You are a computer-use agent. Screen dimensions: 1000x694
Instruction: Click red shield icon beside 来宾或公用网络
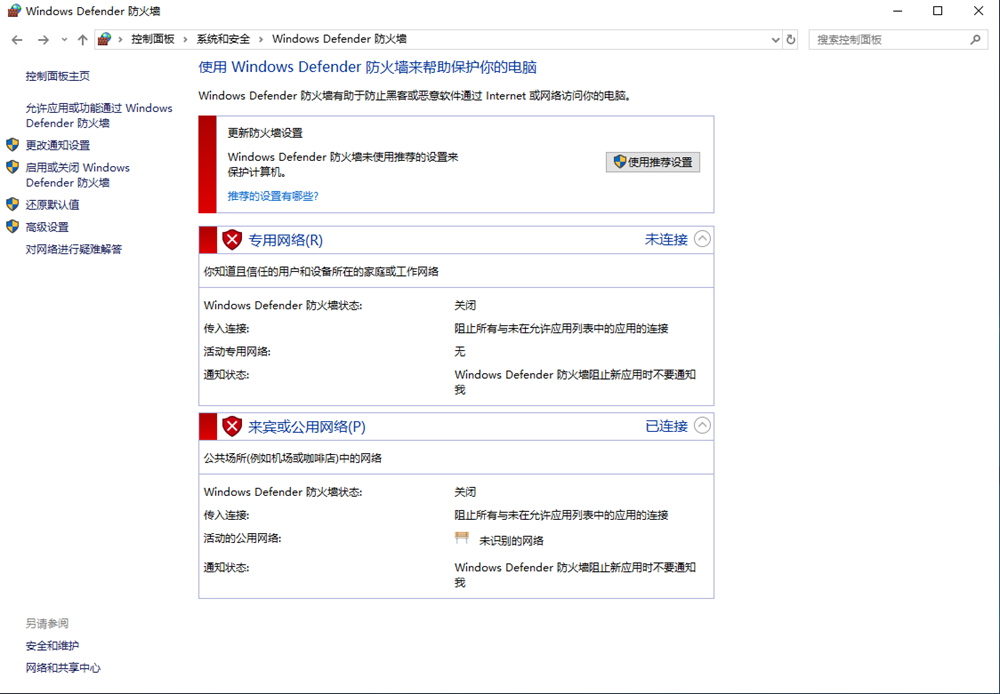pos(232,427)
